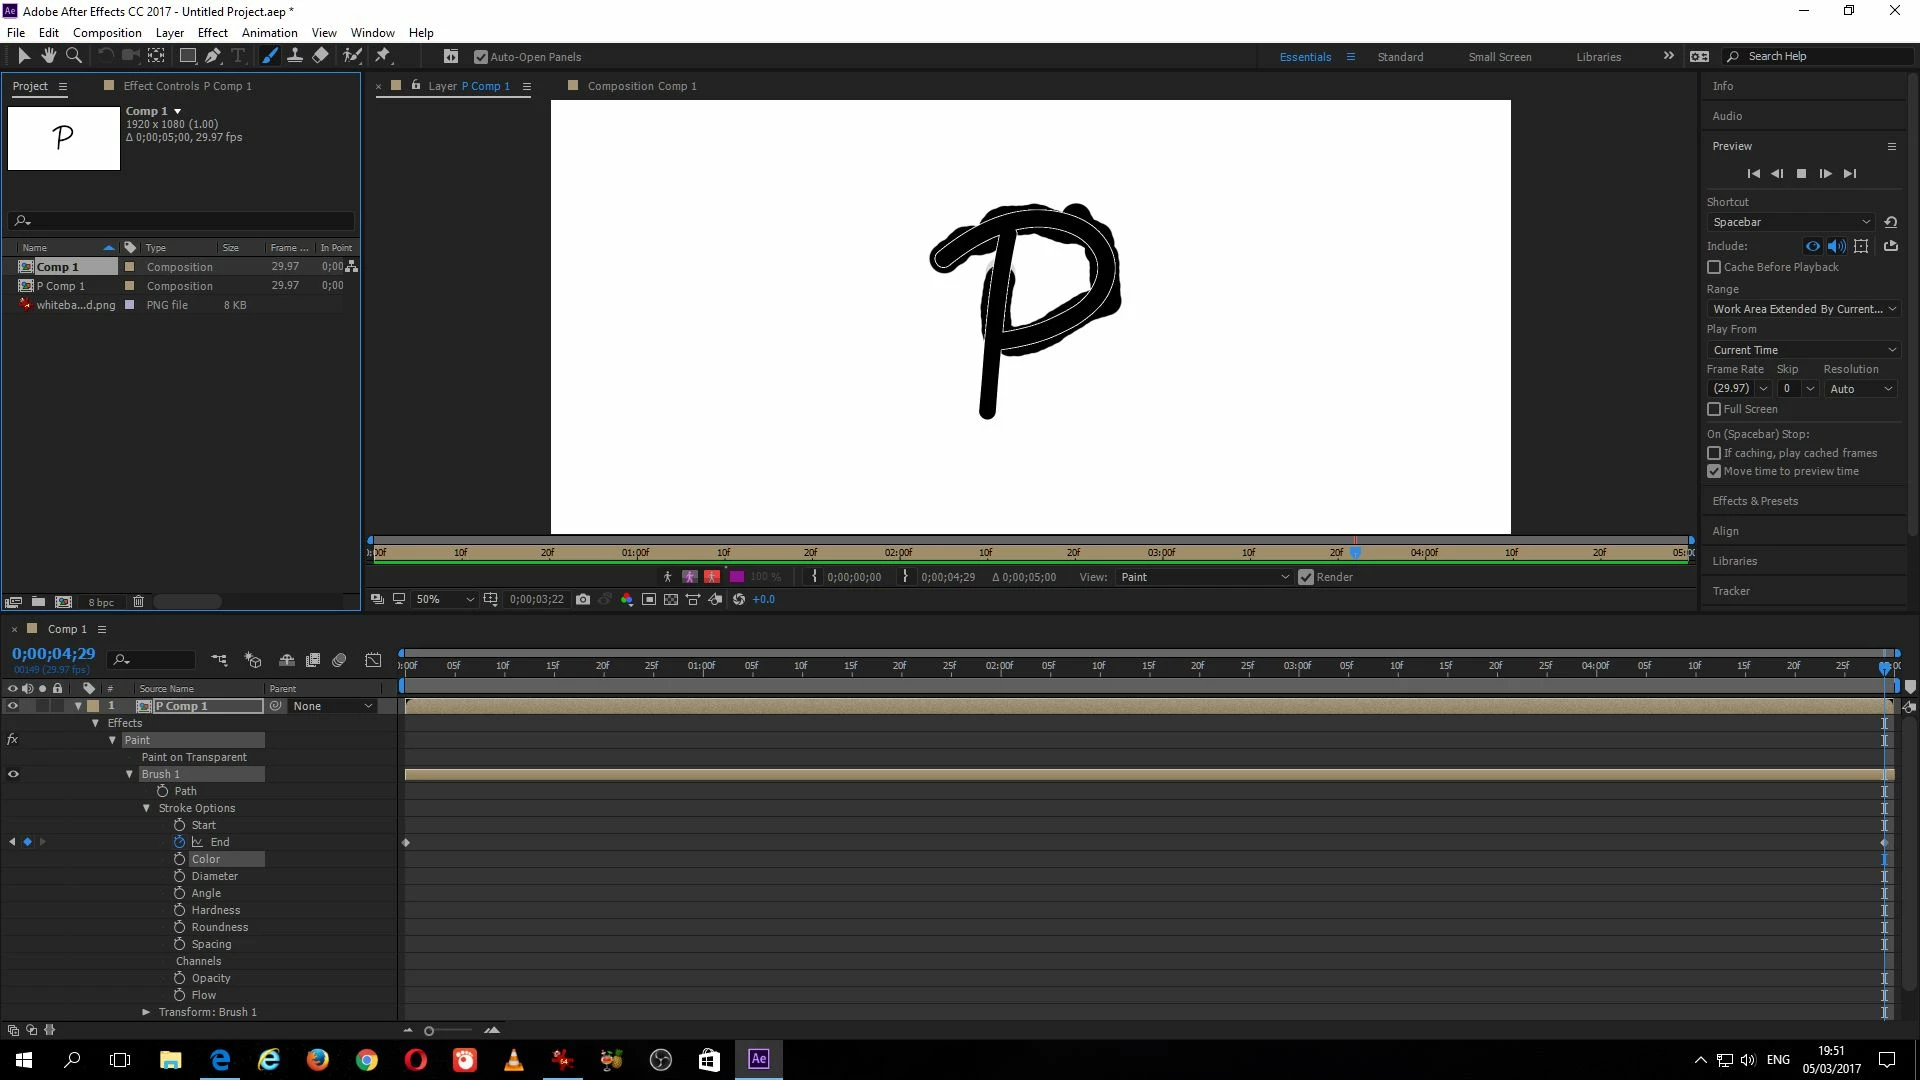
Task: Take snapshot with camera icon
Action: [x=583, y=599]
